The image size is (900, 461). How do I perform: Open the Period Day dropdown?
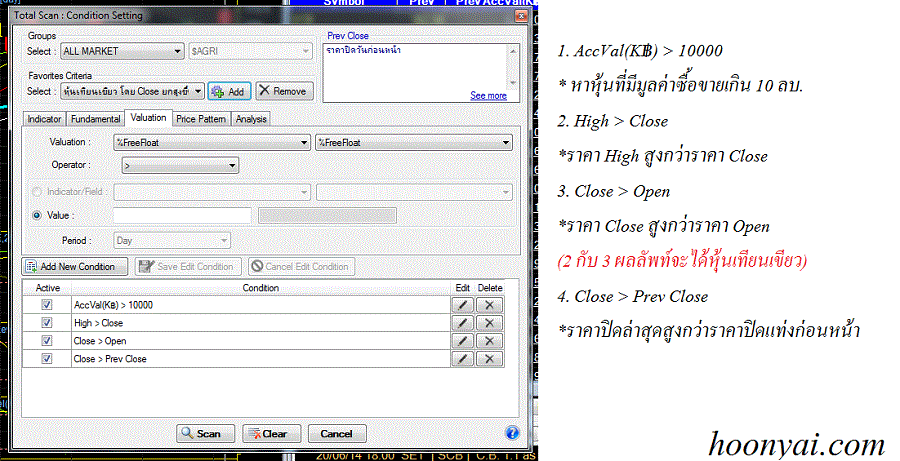(172, 241)
